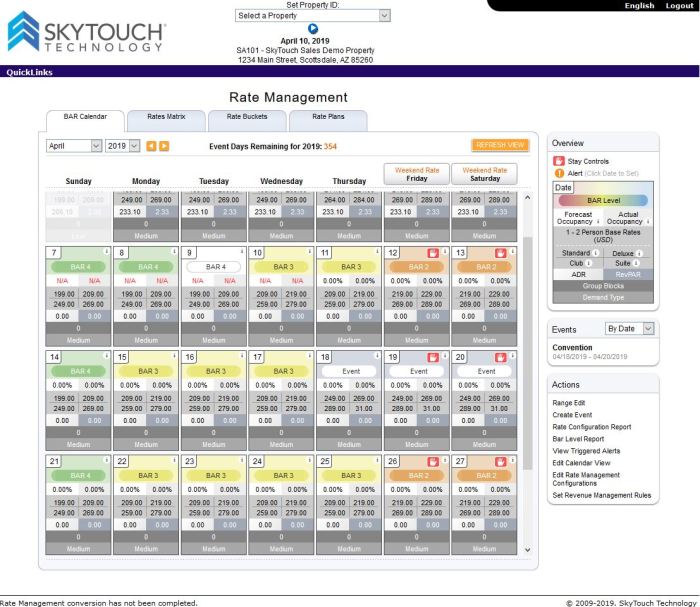Open Edit Rate Management Configurations
This screenshot has width=700, height=607.
[x=586, y=479]
